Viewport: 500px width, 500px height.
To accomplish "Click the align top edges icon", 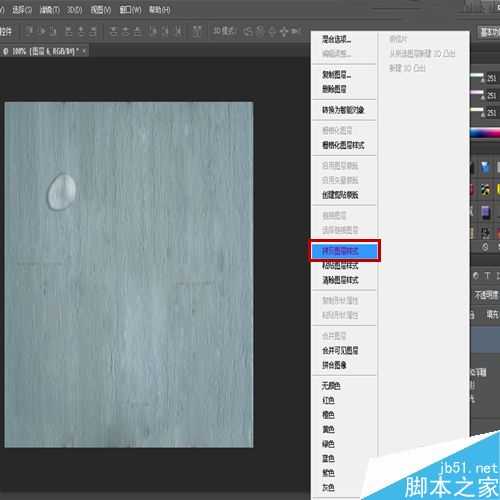I will 30,32.
